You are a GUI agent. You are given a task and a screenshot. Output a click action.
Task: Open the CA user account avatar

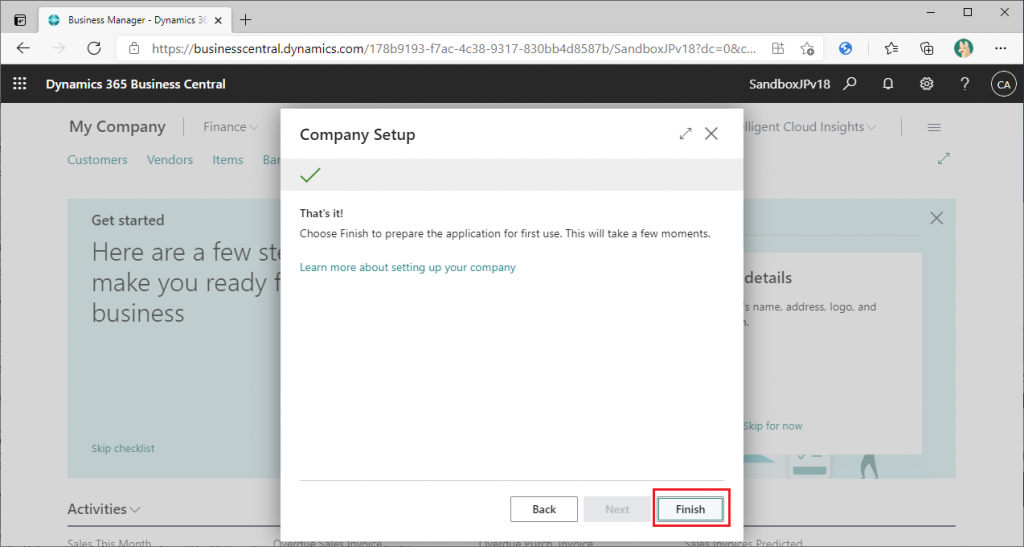(1003, 84)
